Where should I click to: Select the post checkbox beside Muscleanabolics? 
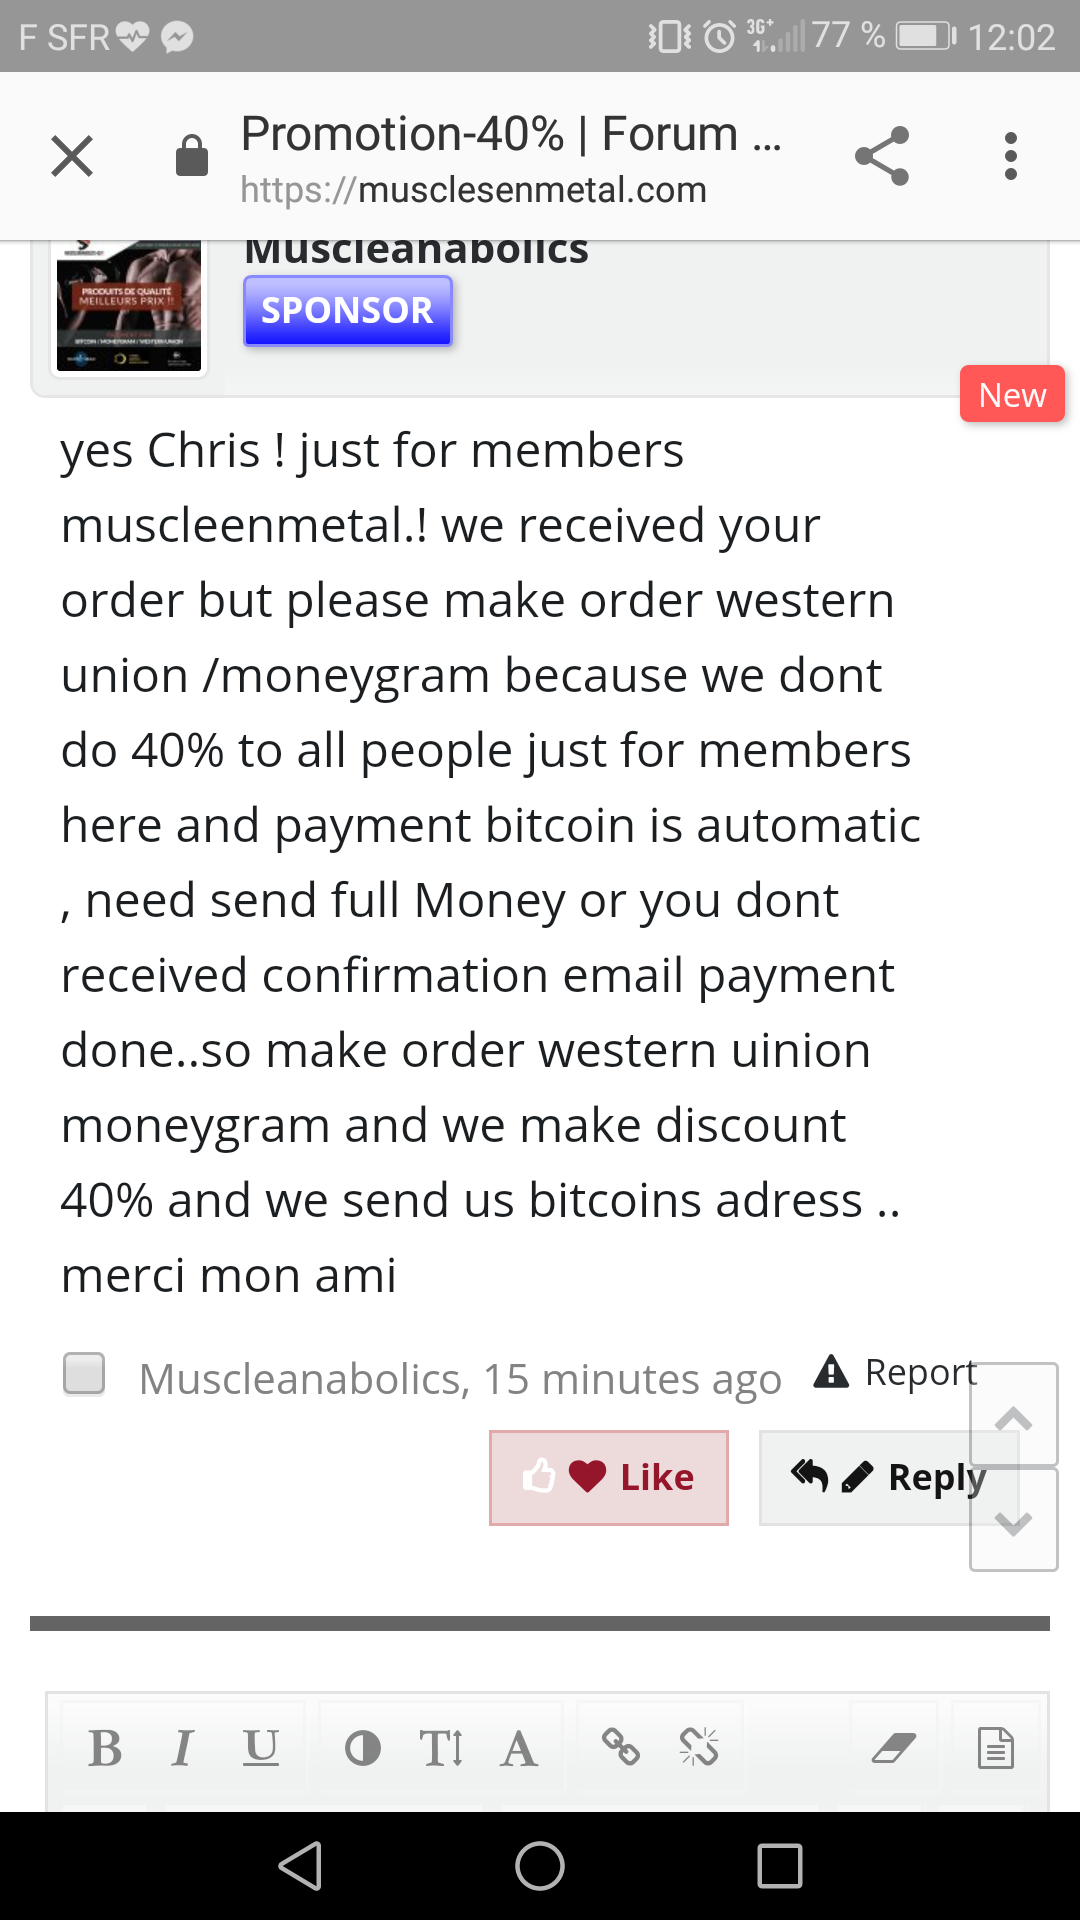pyautogui.click(x=84, y=1373)
